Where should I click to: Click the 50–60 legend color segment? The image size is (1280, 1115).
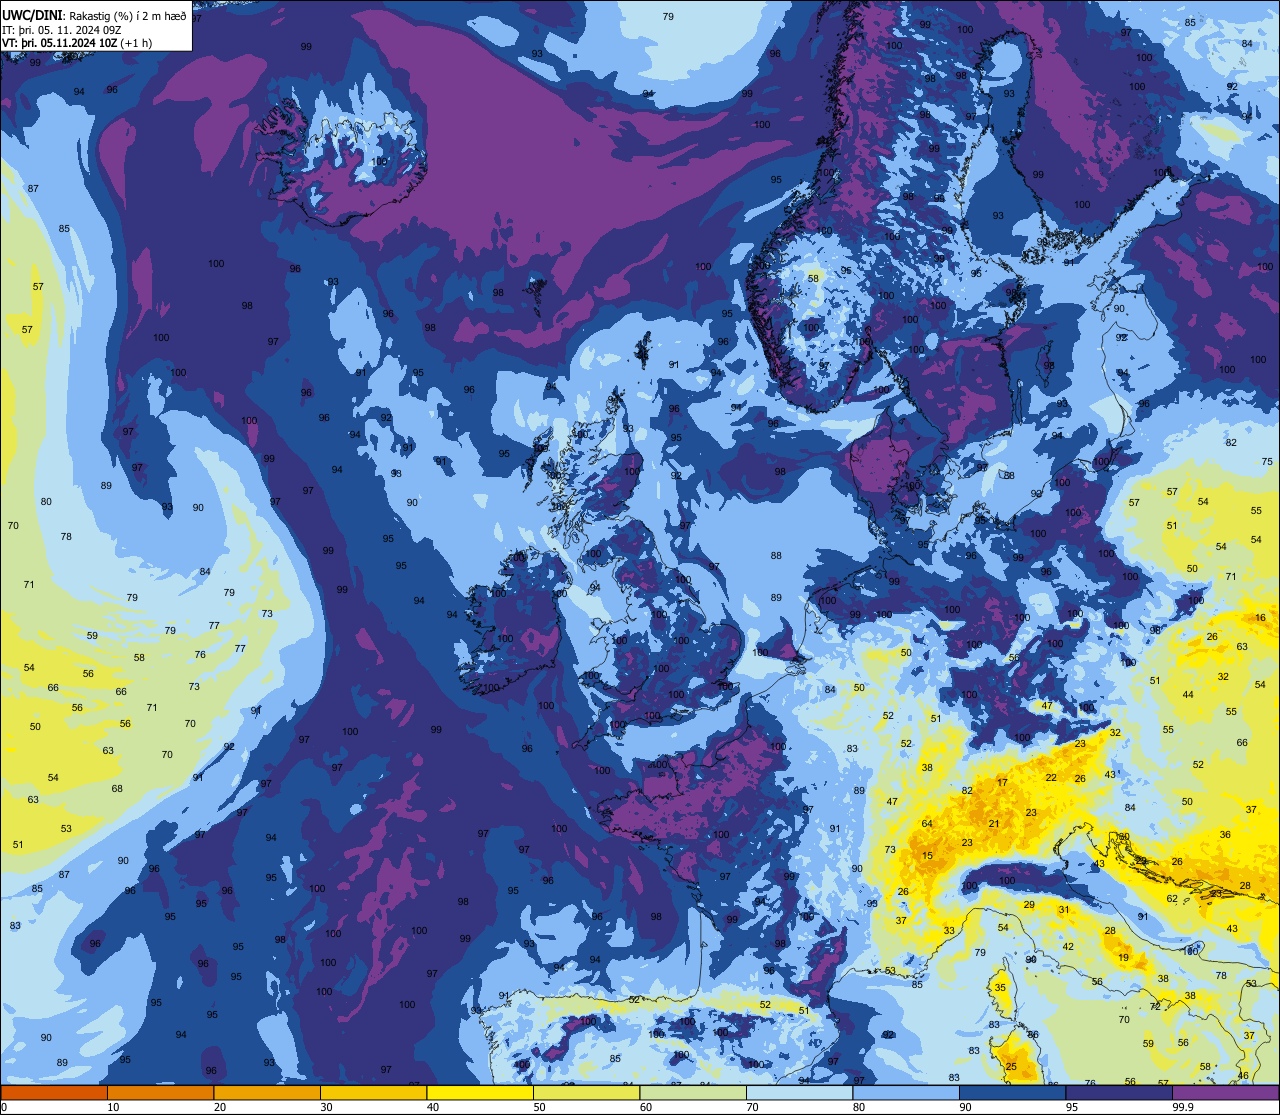click(x=586, y=1093)
